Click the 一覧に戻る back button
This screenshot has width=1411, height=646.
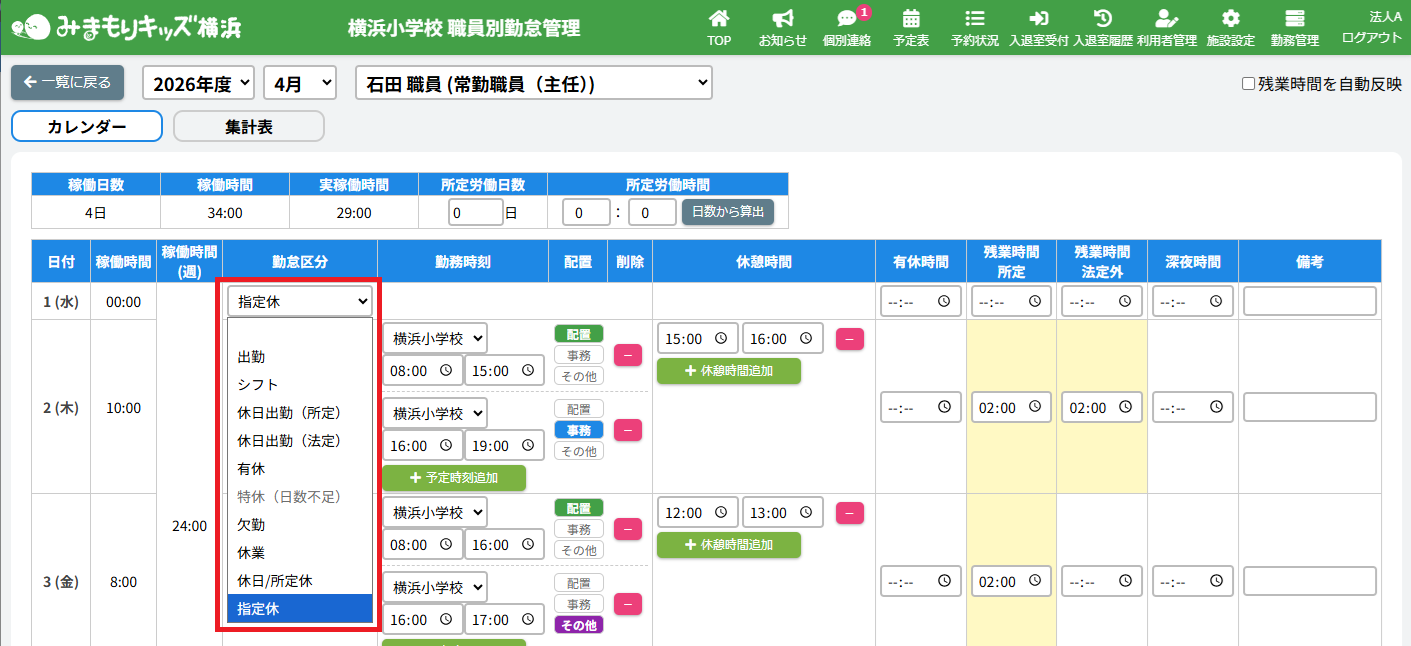[x=67, y=83]
